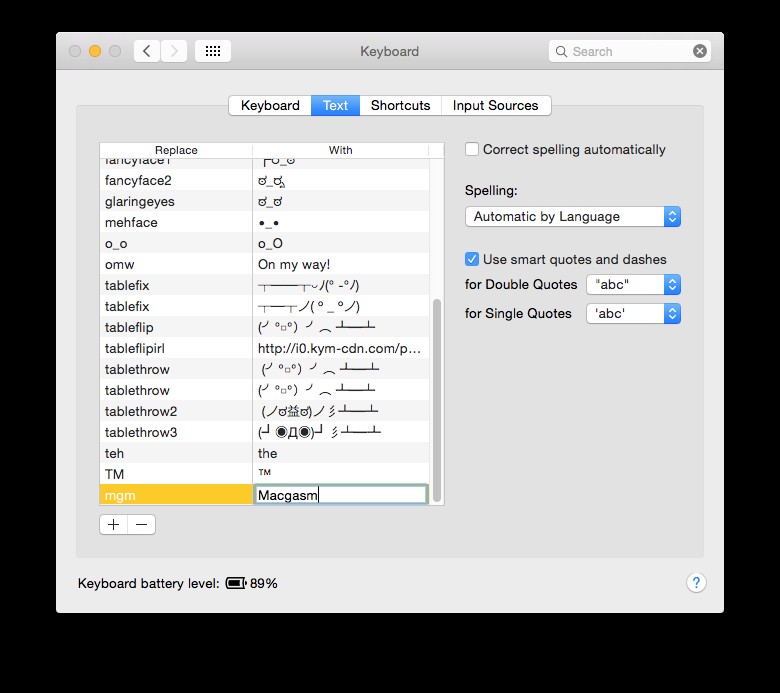Viewport: 780px width, 693px height.
Task: Sort by the With column header
Action: (x=340, y=150)
